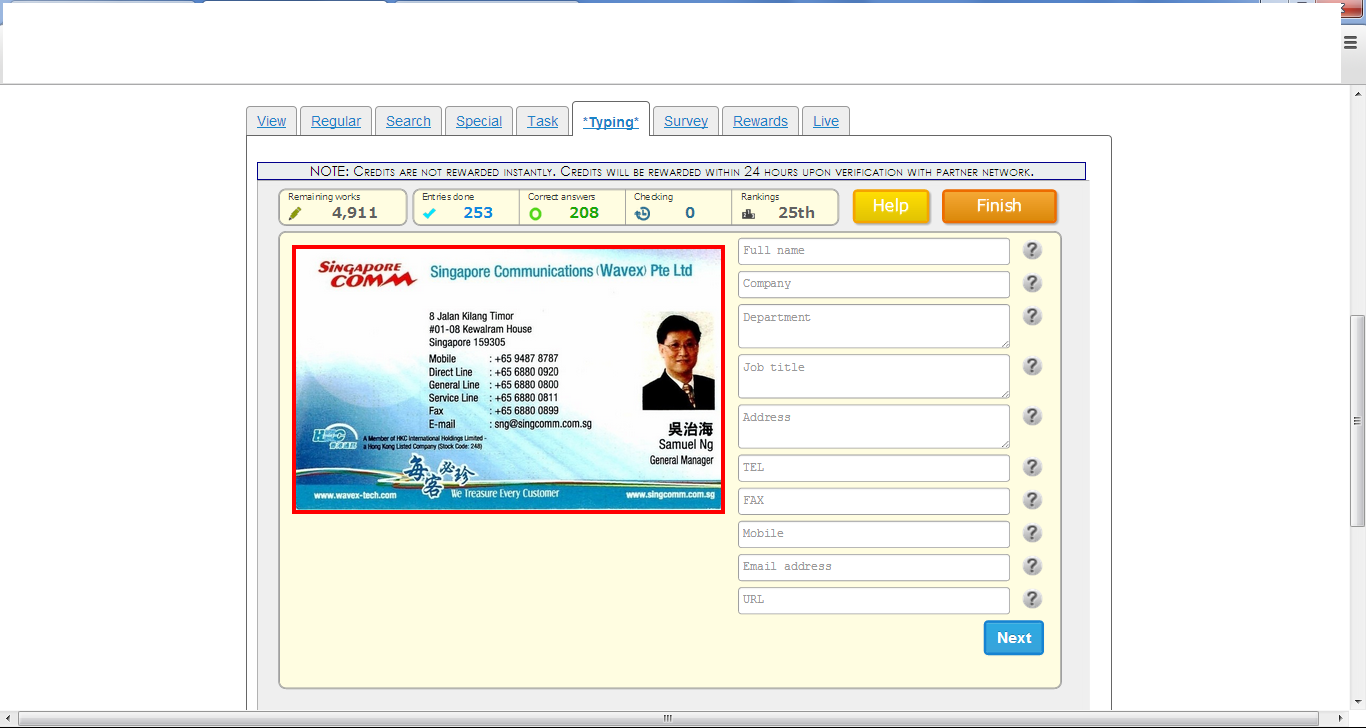The height and width of the screenshot is (728, 1366).
Task: Click the horizontal scrollbar left arrow
Action: [x=8, y=719]
